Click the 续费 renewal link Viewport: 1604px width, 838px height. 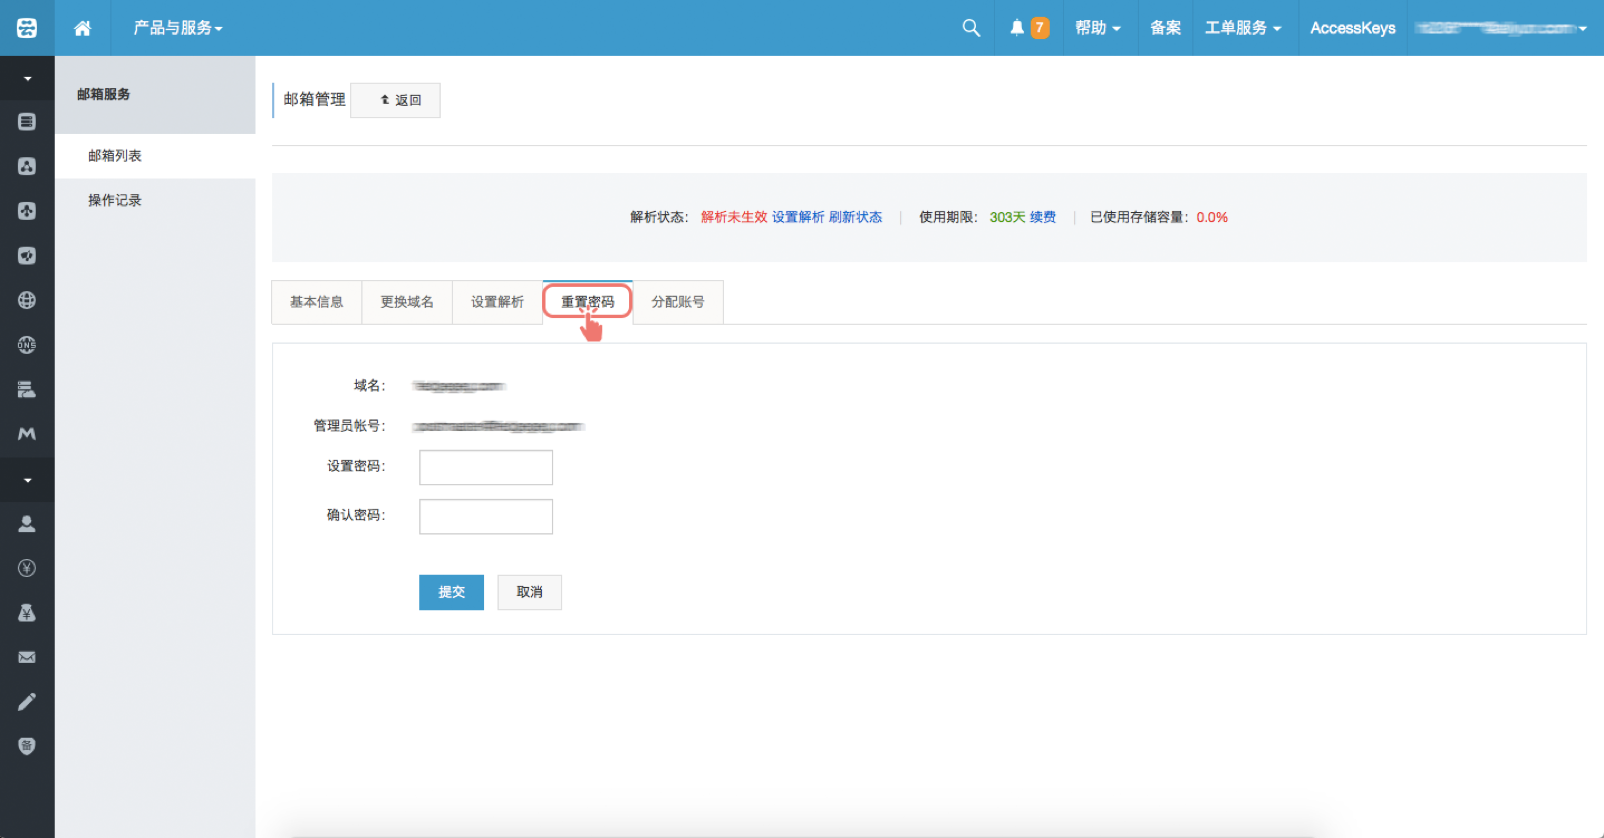[1043, 217]
